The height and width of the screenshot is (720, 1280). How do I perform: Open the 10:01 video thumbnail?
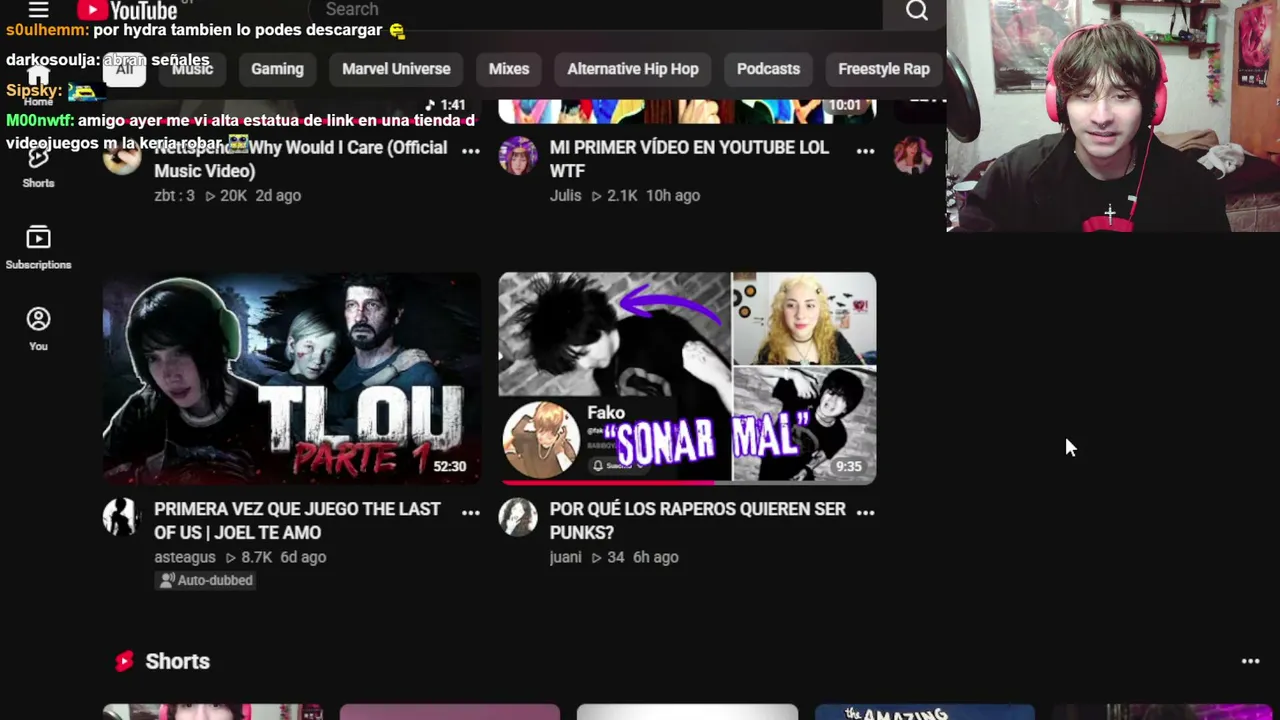pyautogui.click(x=687, y=110)
